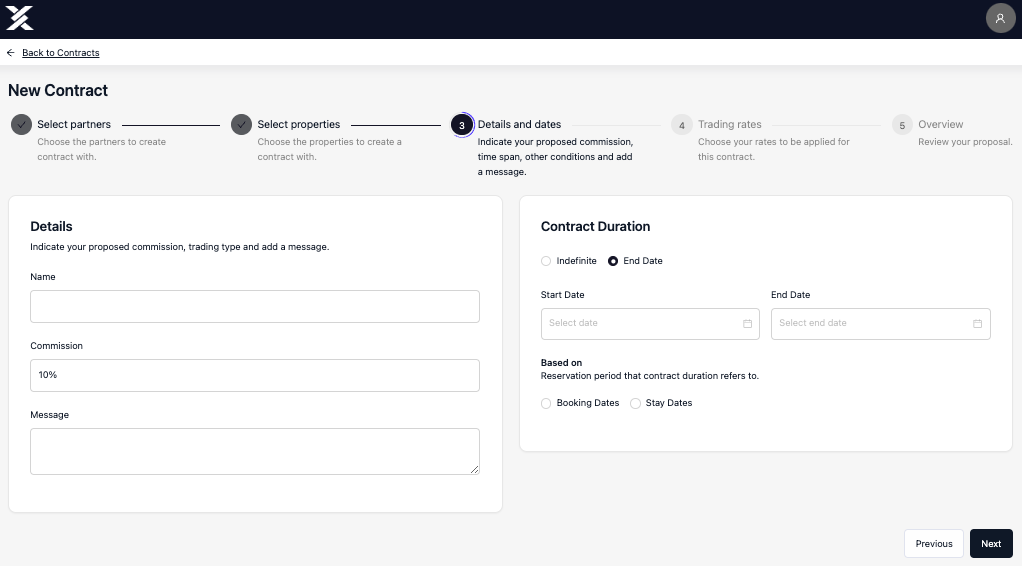Go to the Select partners step
This screenshot has width=1022, height=566.
pyautogui.click(x=74, y=125)
